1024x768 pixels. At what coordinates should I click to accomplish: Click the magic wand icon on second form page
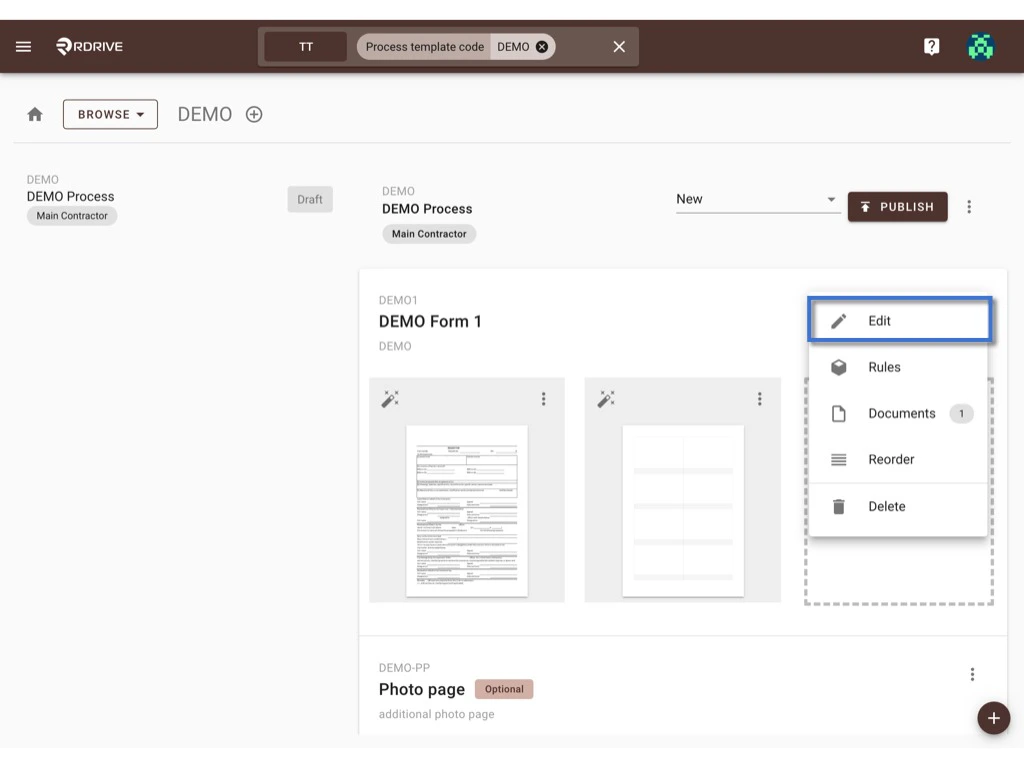(605, 398)
